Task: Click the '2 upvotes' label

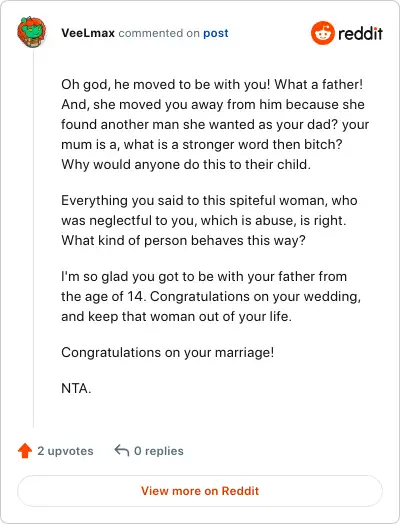Action: (65, 451)
